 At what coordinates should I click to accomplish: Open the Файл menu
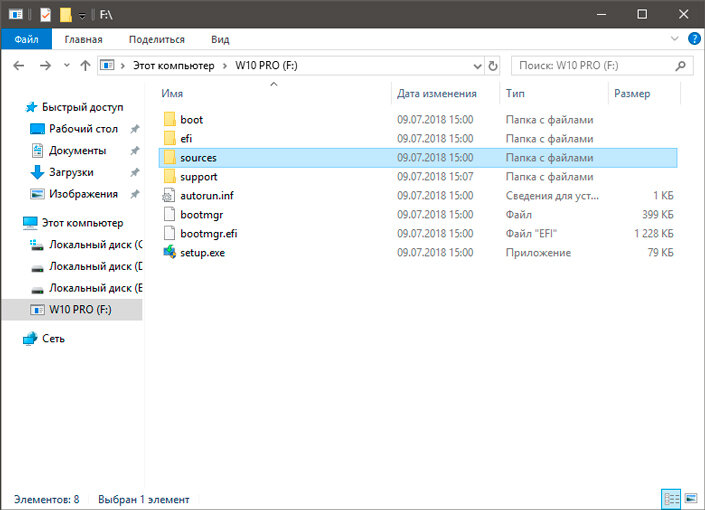[x=27, y=39]
